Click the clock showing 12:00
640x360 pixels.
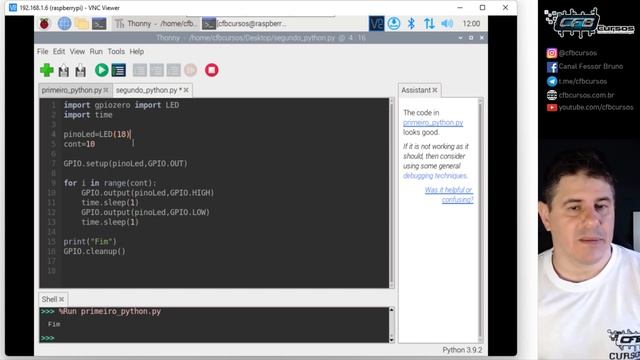(x=471, y=24)
